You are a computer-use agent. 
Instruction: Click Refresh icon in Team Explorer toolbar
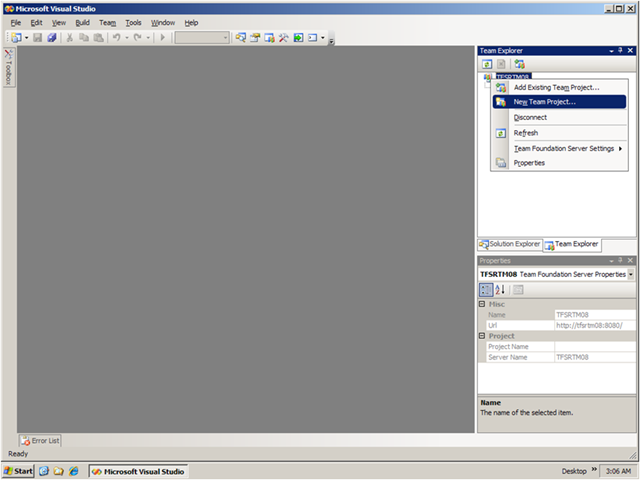[487, 64]
